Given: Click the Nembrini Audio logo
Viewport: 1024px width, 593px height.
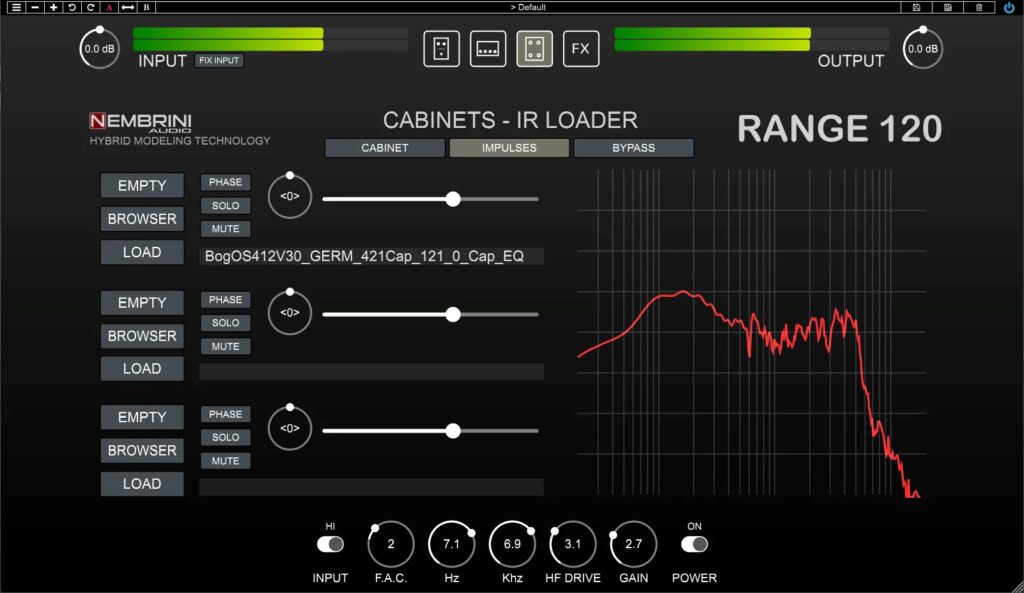Looking at the screenshot, I should (x=140, y=122).
